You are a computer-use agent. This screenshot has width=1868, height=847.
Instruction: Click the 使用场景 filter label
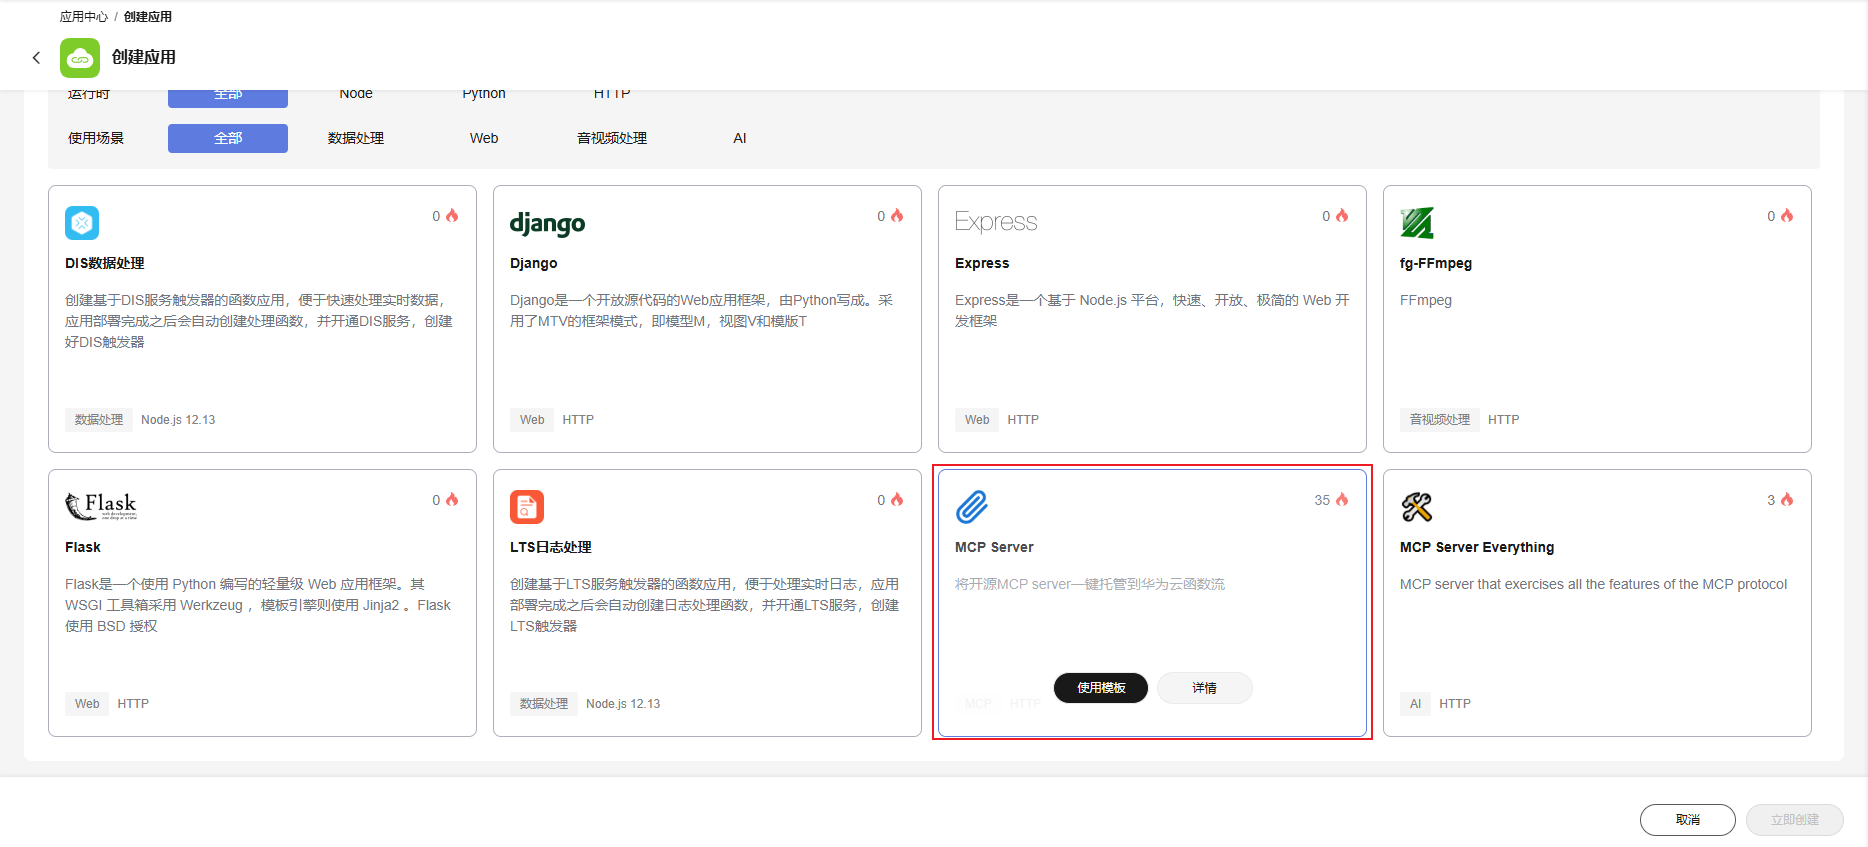click(96, 138)
